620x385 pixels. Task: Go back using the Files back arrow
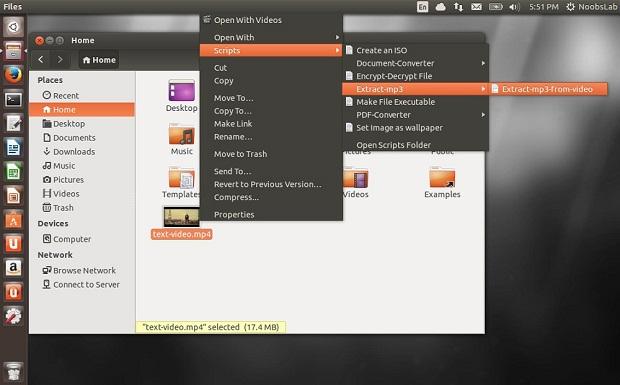pyautogui.click(x=41, y=60)
